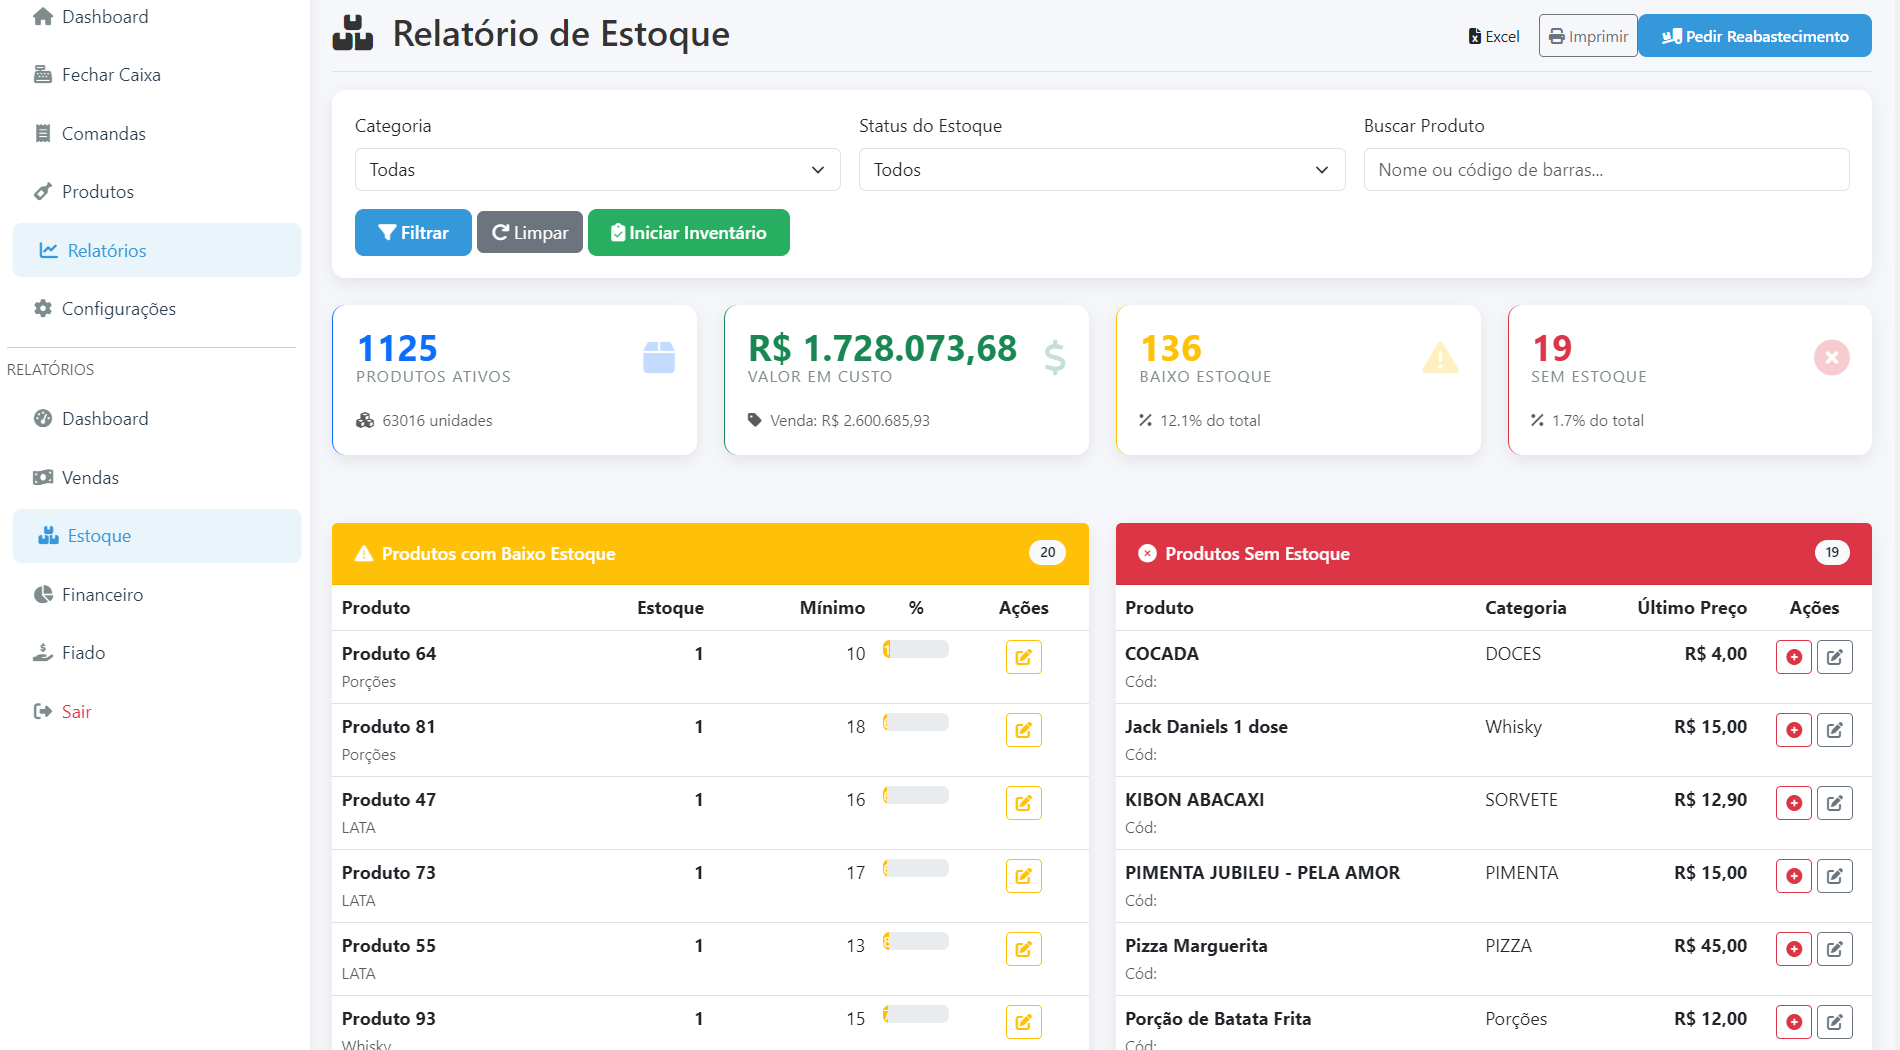The height and width of the screenshot is (1050, 1900).
Task: Expand the Status do Estoque dropdown
Action: click(1101, 170)
